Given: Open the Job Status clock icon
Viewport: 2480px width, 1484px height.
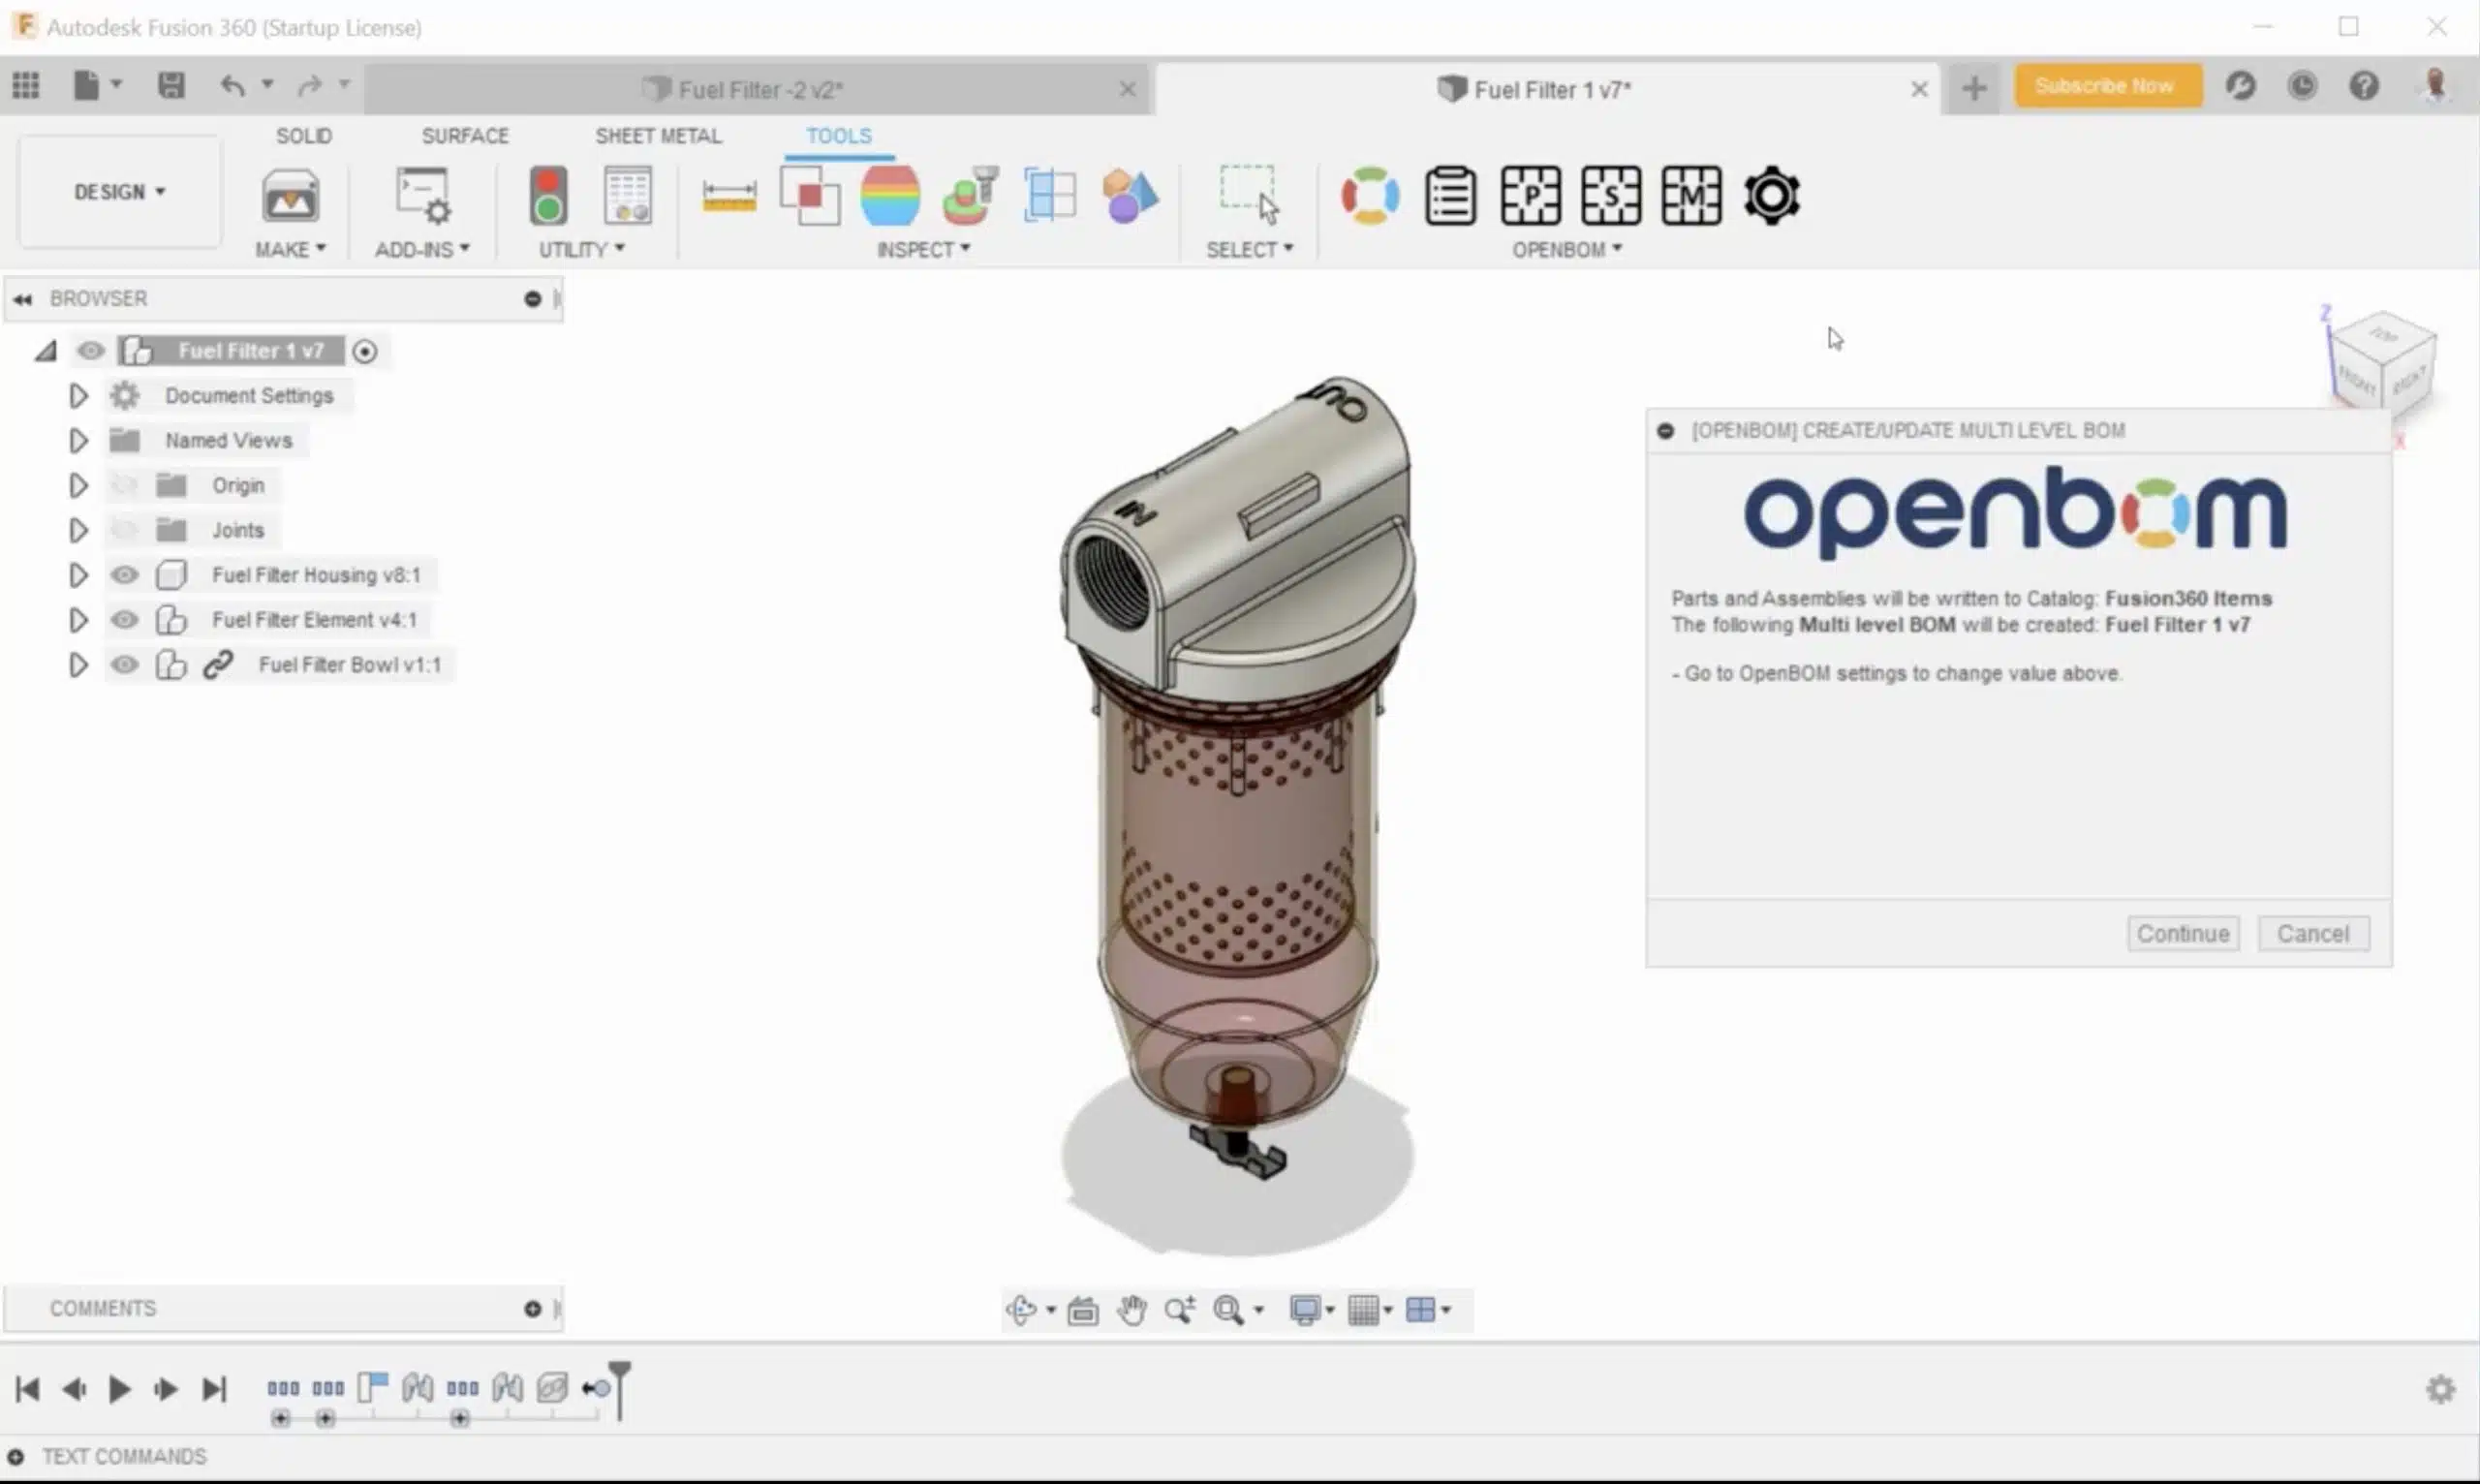Looking at the screenshot, I should [2302, 86].
